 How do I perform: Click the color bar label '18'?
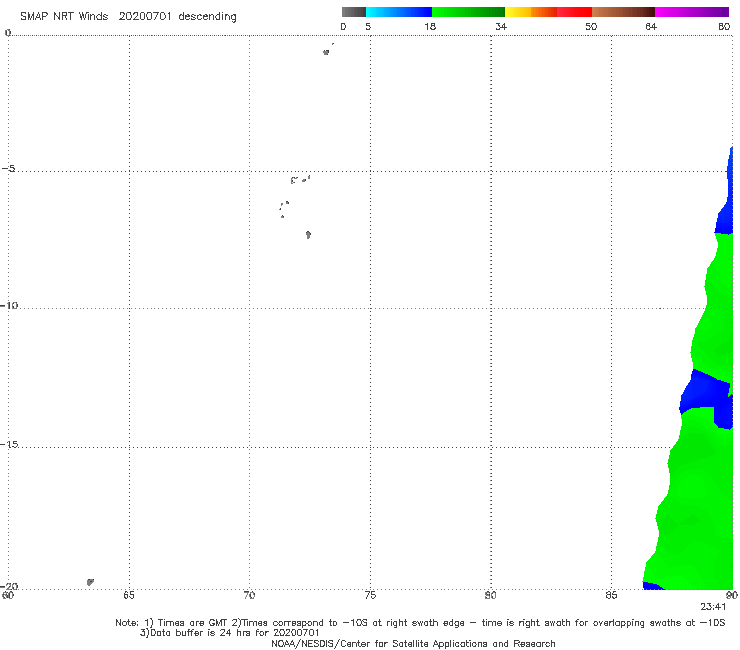430,26
